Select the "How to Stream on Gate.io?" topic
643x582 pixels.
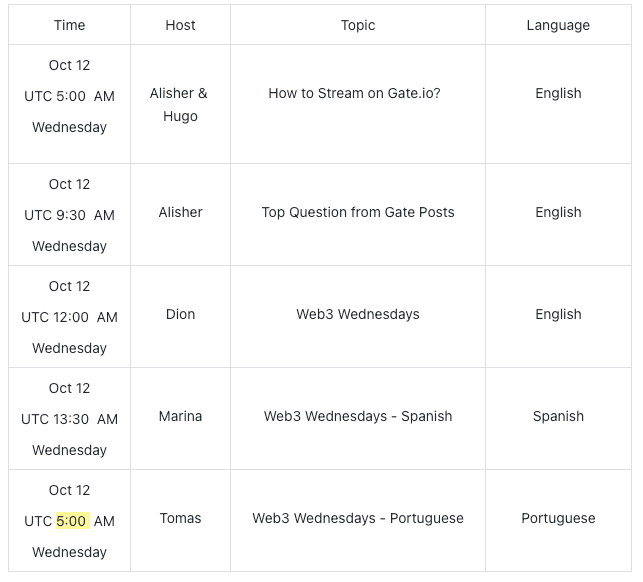point(354,93)
